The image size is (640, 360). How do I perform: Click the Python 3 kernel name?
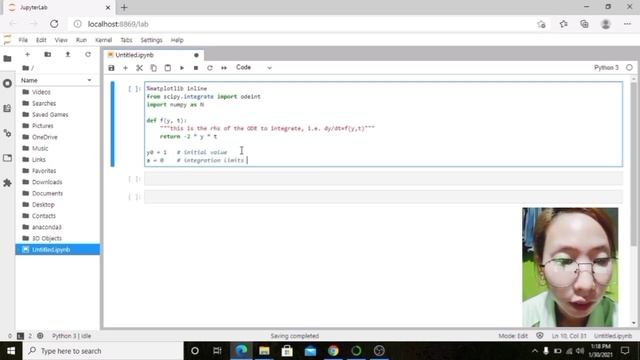pos(606,67)
